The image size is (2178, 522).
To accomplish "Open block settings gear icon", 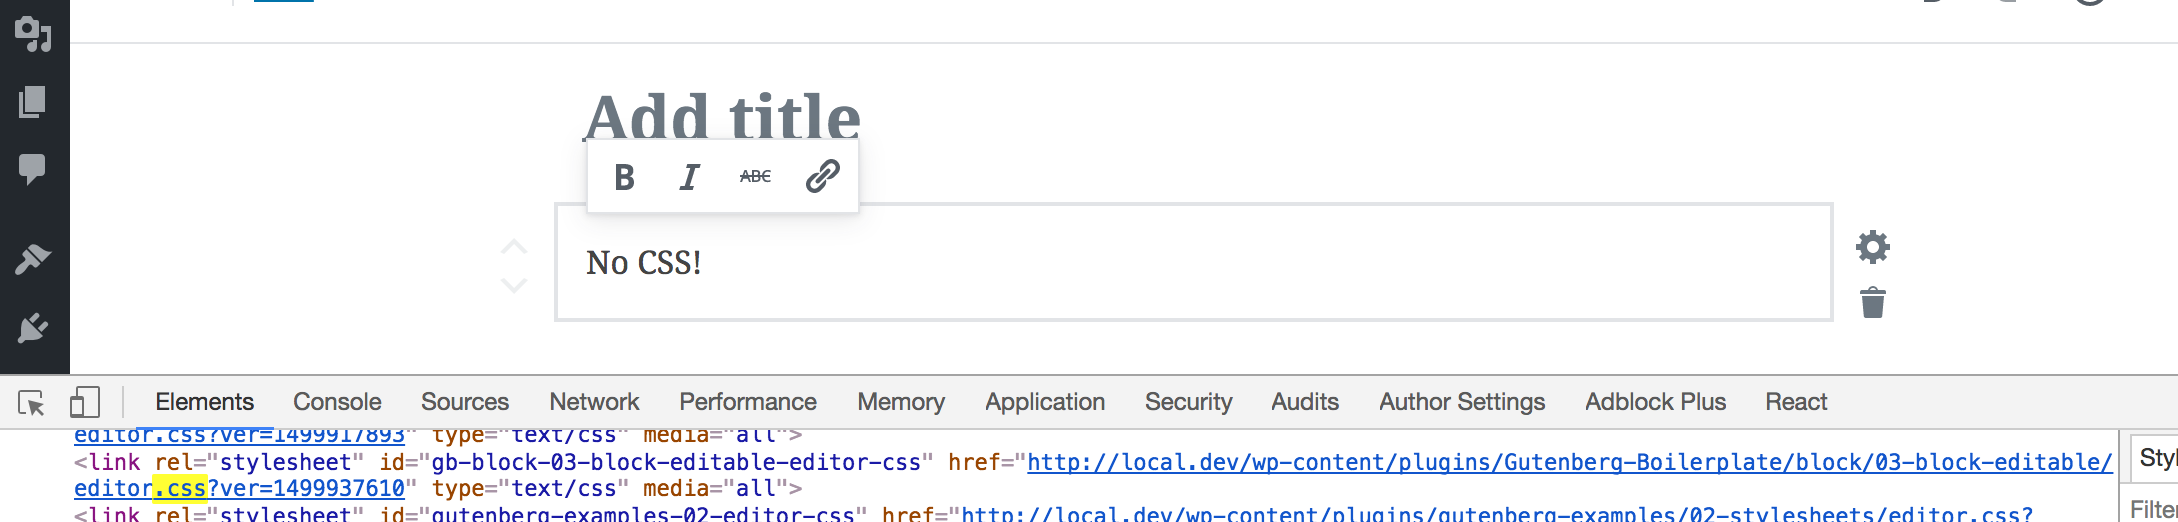I will [x=1872, y=247].
